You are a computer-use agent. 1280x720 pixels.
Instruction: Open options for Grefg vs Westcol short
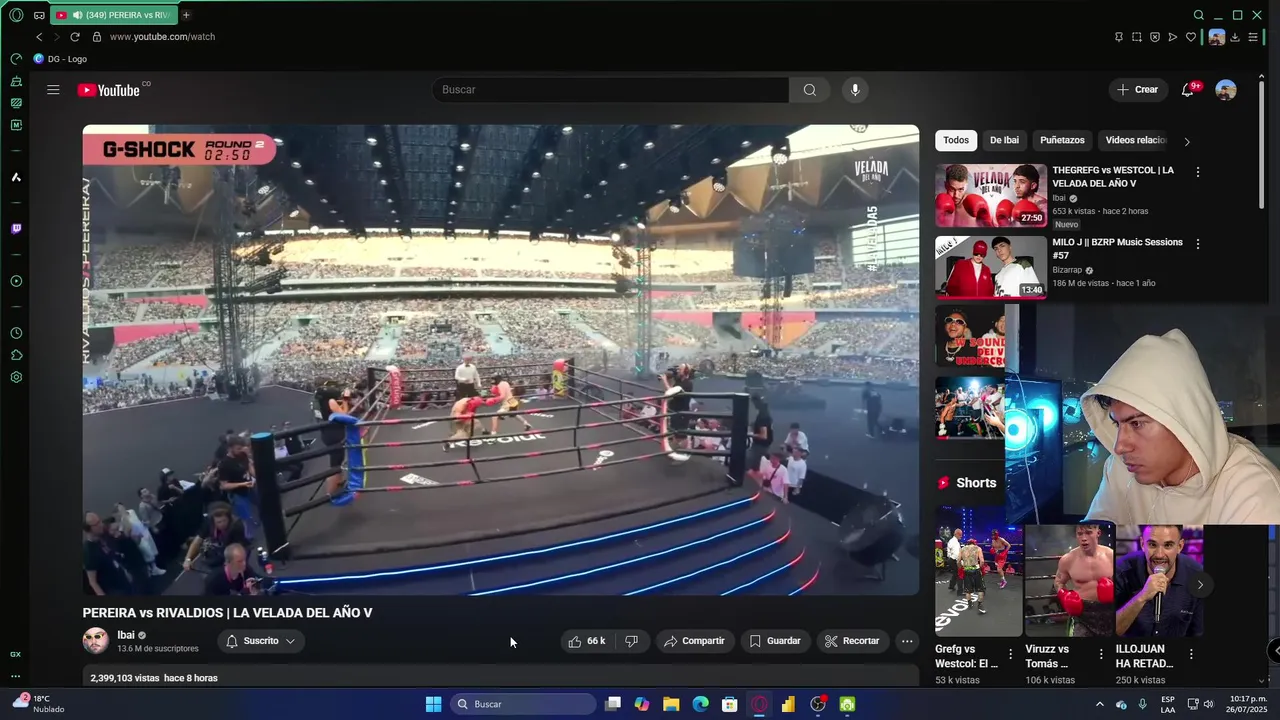[x=1010, y=654]
